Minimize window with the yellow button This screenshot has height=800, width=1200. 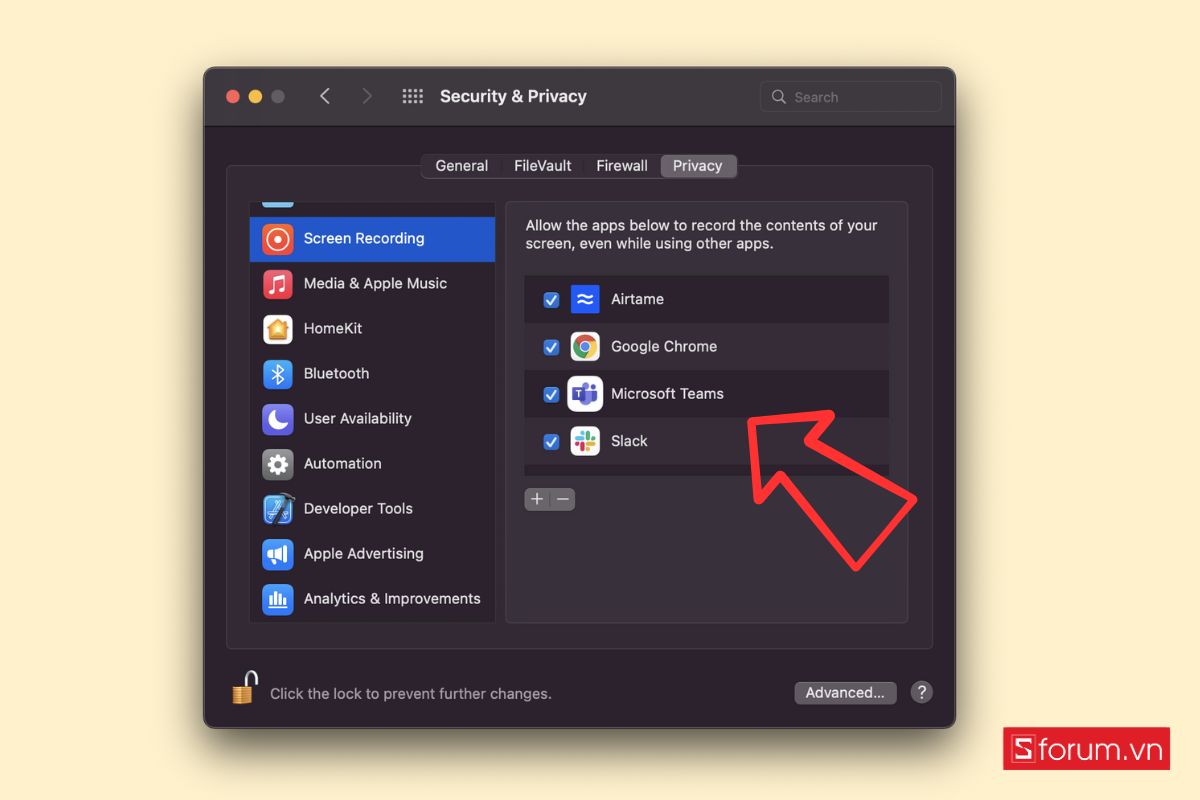pos(255,96)
